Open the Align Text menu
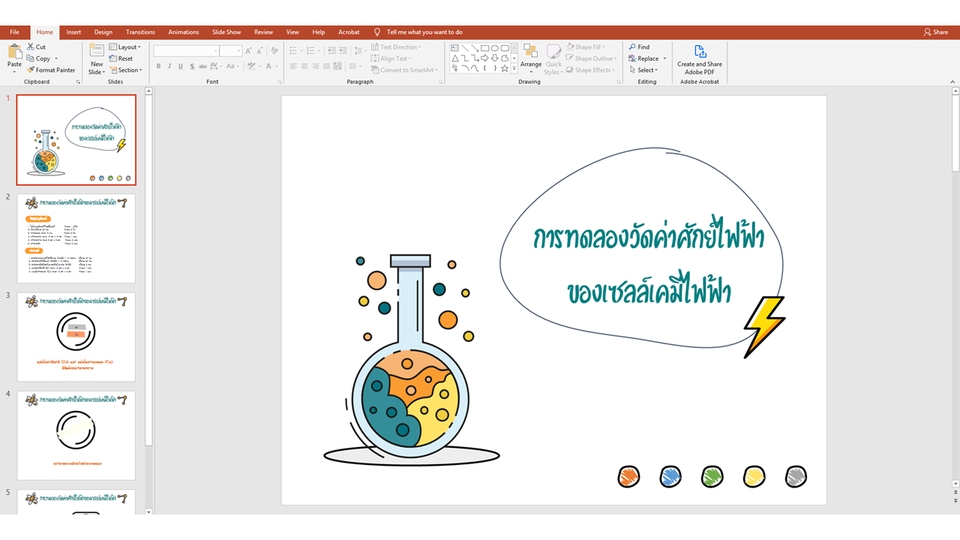The height and width of the screenshot is (540, 960). (390, 58)
